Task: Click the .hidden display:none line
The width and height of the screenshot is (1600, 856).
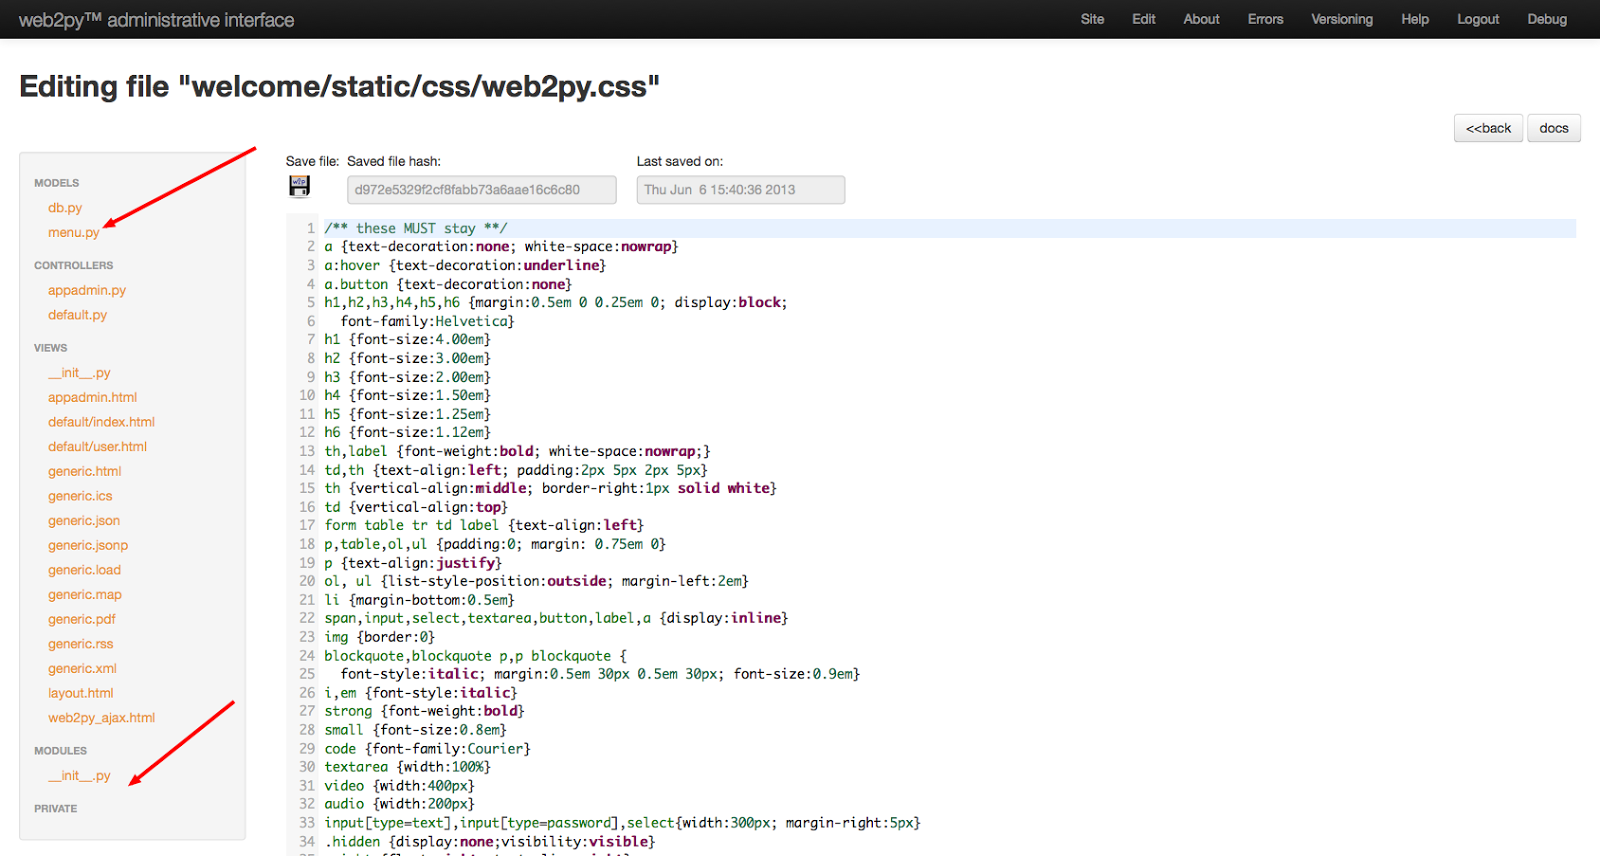Action: (x=489, y=843)
